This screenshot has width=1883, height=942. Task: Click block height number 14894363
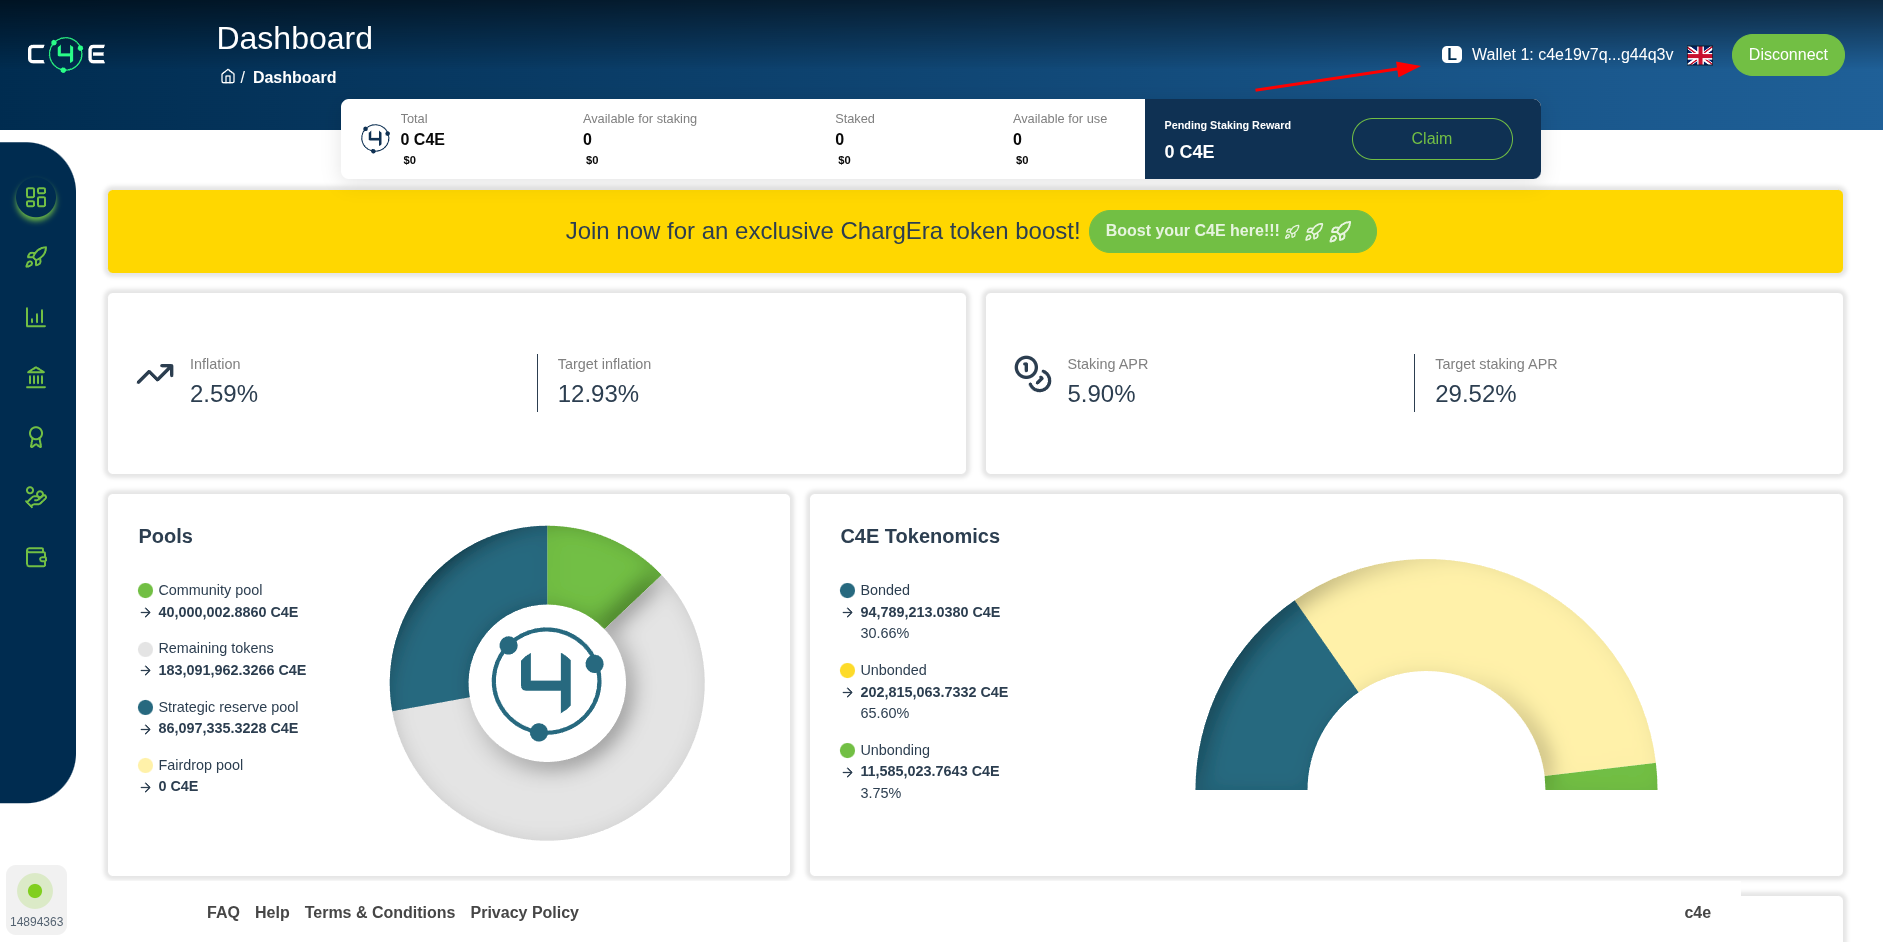37,922
